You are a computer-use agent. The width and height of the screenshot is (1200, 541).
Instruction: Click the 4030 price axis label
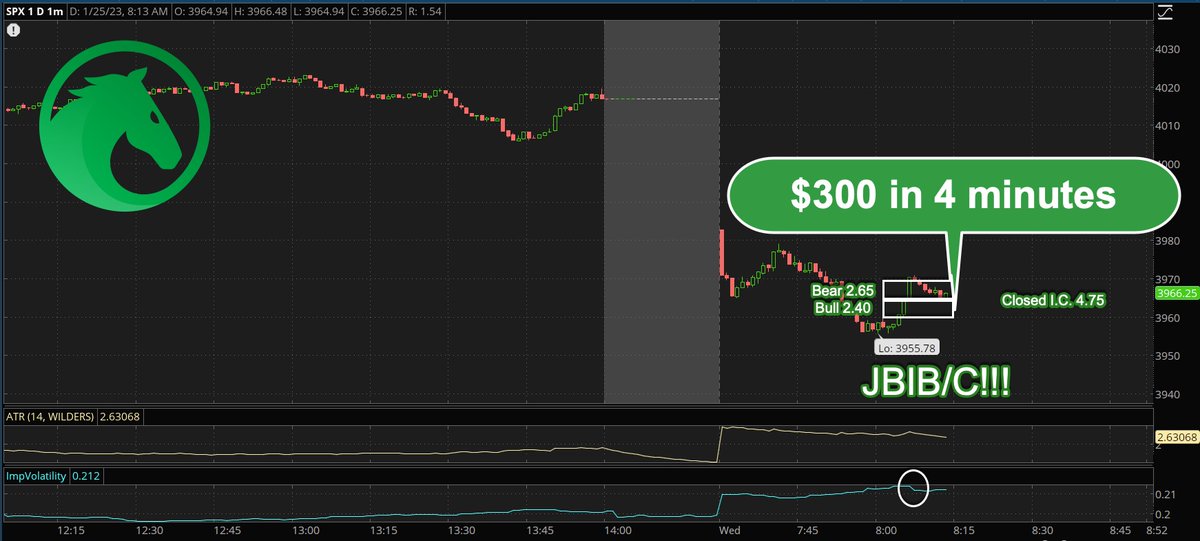pyautogui.click(x=1167, y=48)
